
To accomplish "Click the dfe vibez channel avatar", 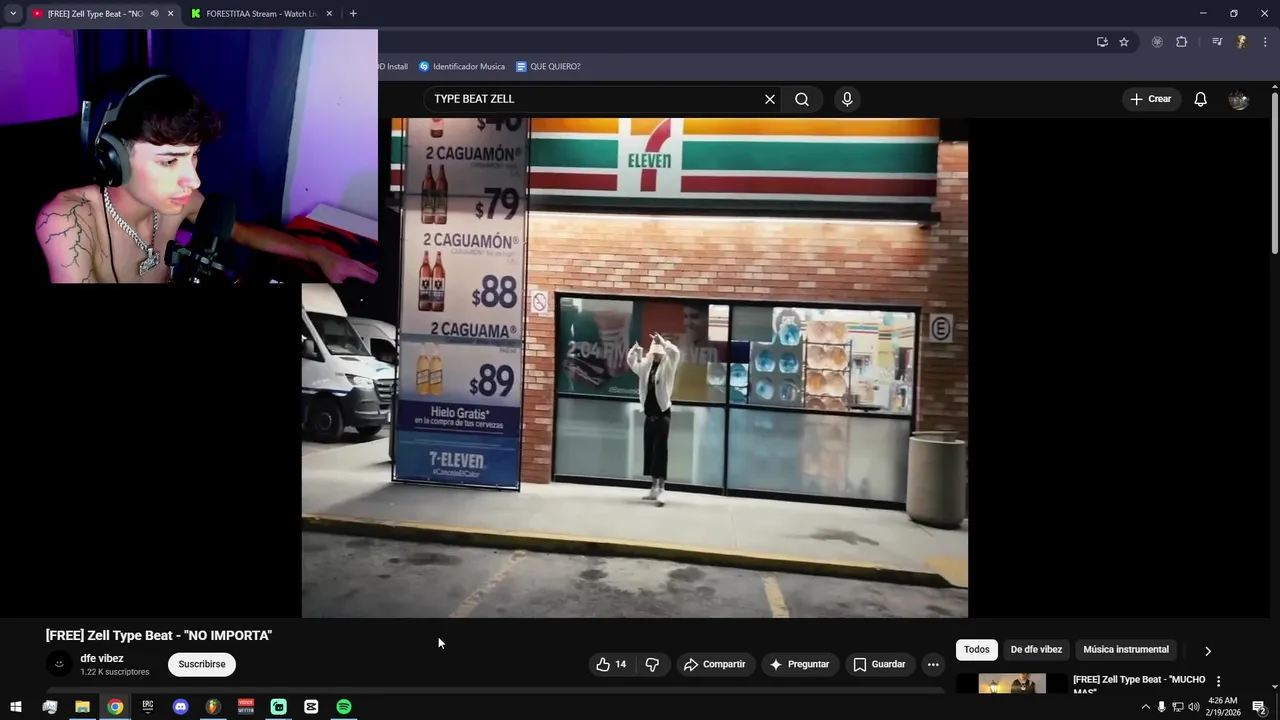I will (x=59, y=664).
